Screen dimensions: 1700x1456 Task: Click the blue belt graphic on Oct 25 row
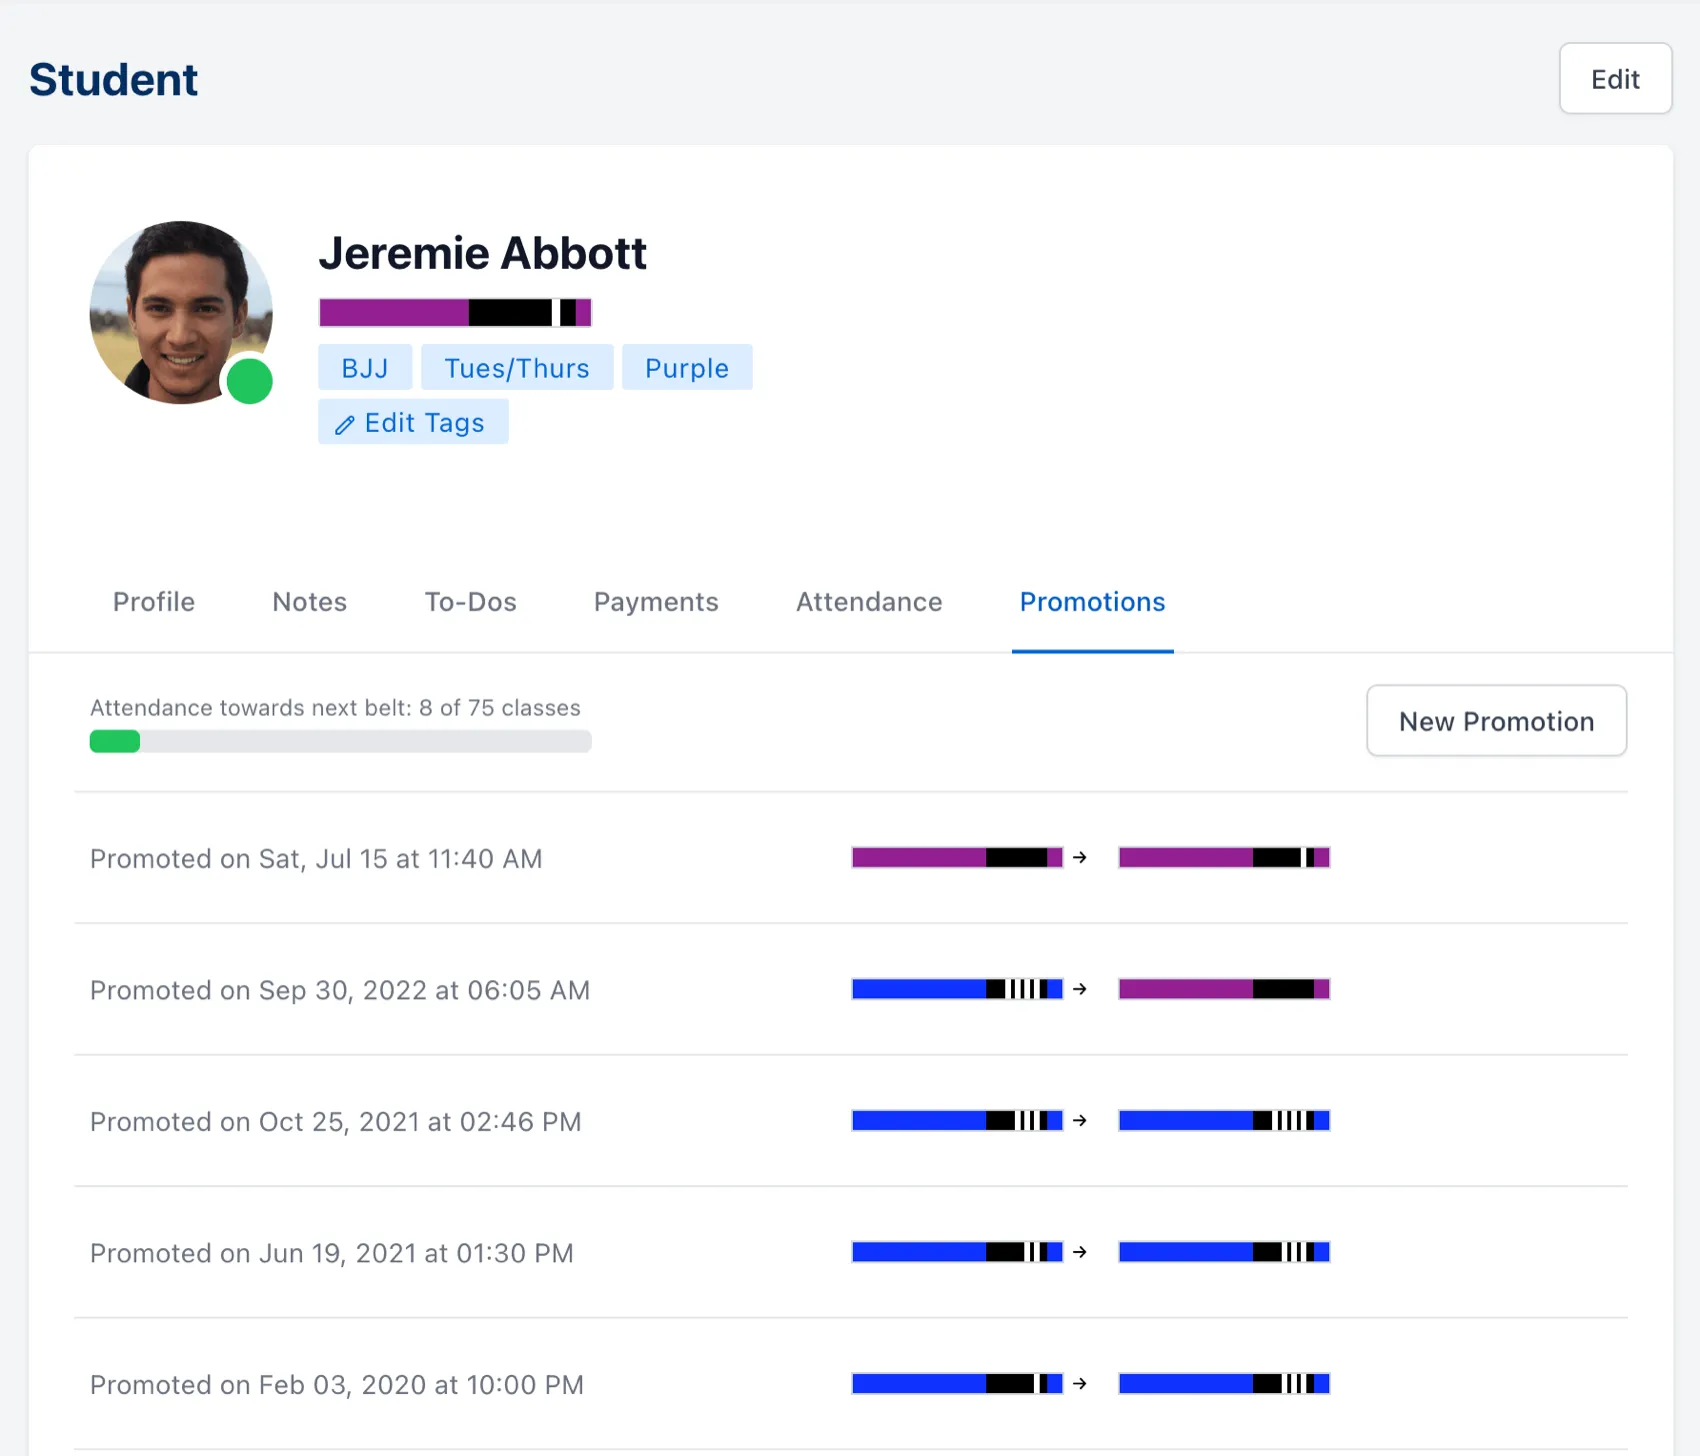click(x=955, y=1121)
